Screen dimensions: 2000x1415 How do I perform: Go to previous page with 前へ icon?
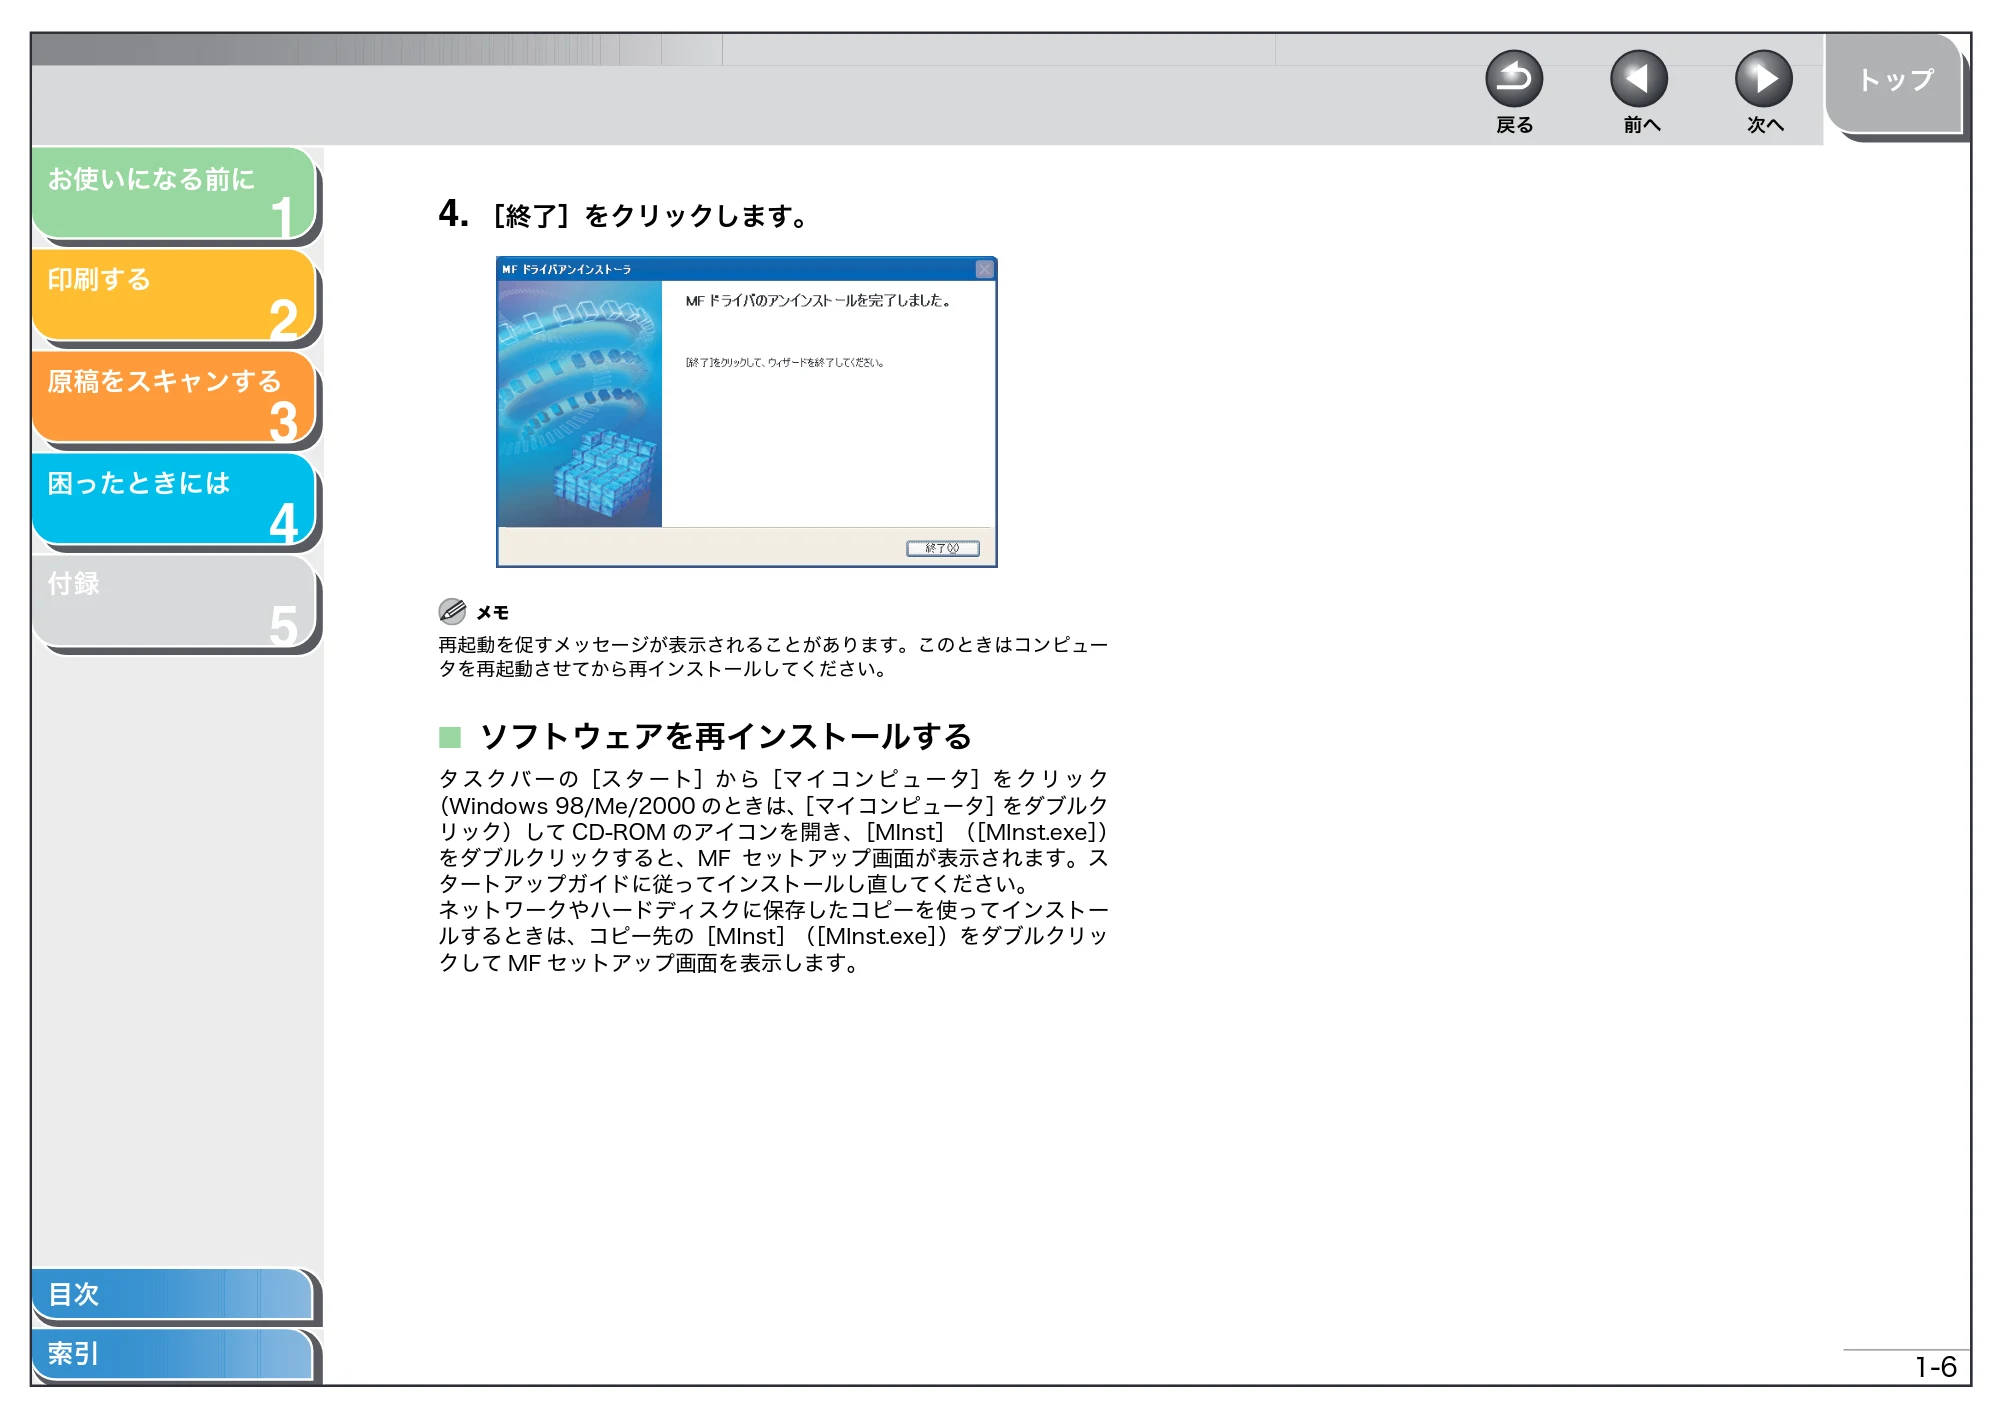[1639, 79]
